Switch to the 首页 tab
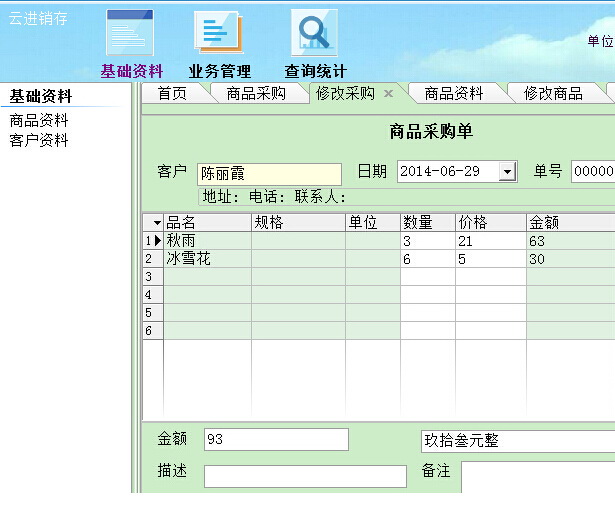The height and width of the screenshot is (509, 615). tap(172, 94)
